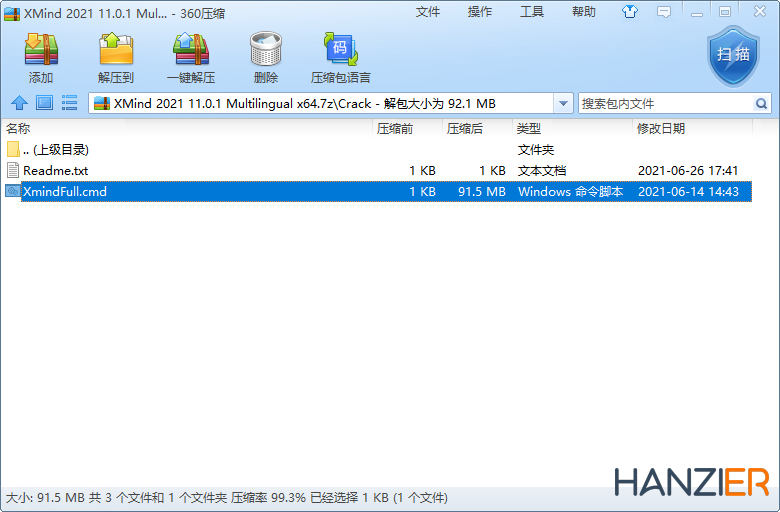The width and height of the screenshot is (780, 512).
Task: Click the search magnifier button
Action: (x=761, y=103)
